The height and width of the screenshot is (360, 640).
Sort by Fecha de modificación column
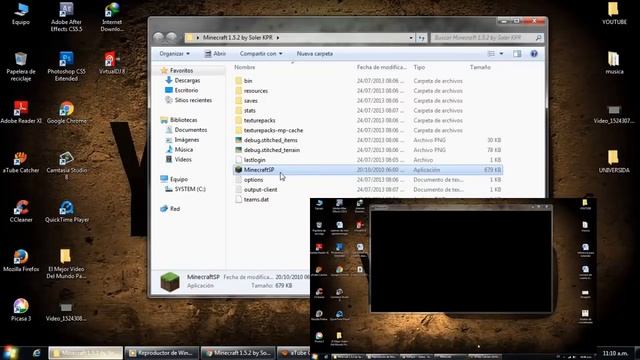click(x=382, y=67)
